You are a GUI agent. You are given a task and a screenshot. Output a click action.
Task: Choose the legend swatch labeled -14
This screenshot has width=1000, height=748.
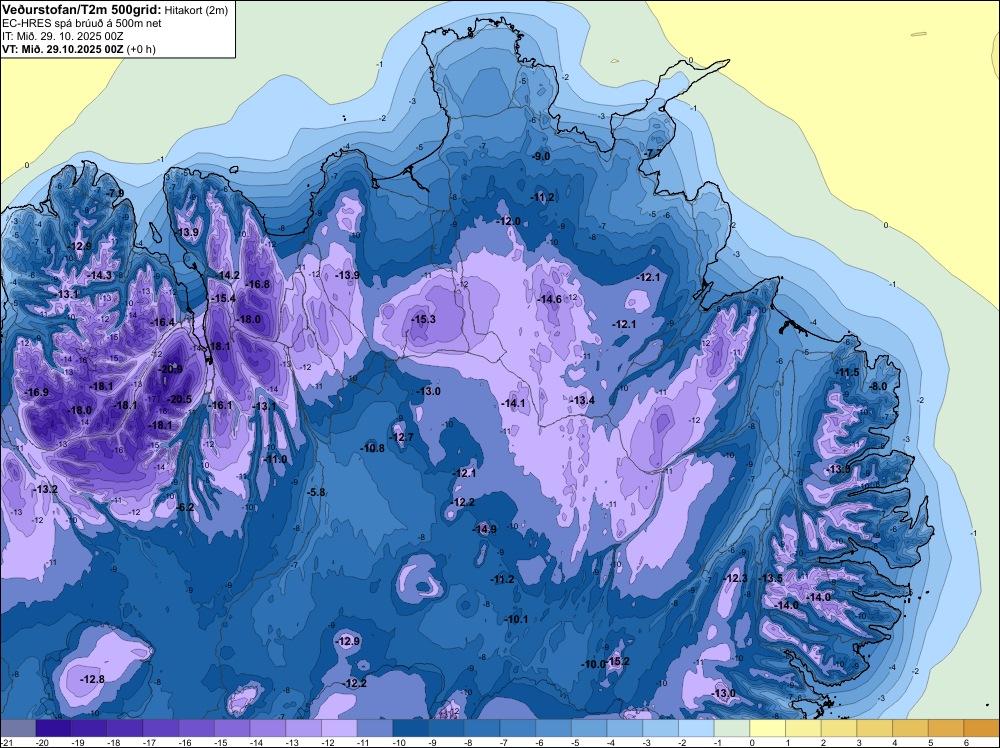coord(268,728)
